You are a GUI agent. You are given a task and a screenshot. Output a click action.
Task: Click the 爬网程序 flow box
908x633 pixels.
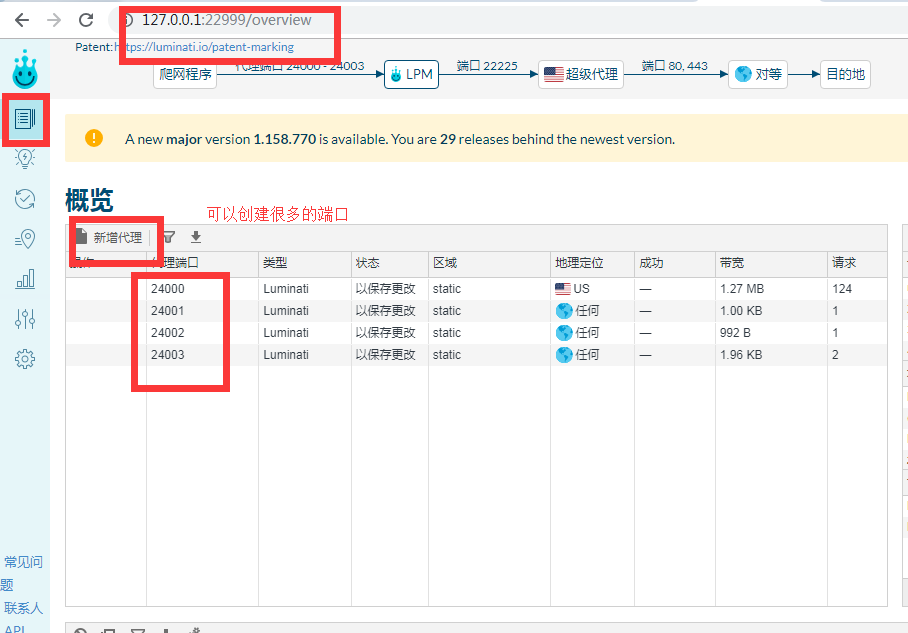click(x=185, y=74)
